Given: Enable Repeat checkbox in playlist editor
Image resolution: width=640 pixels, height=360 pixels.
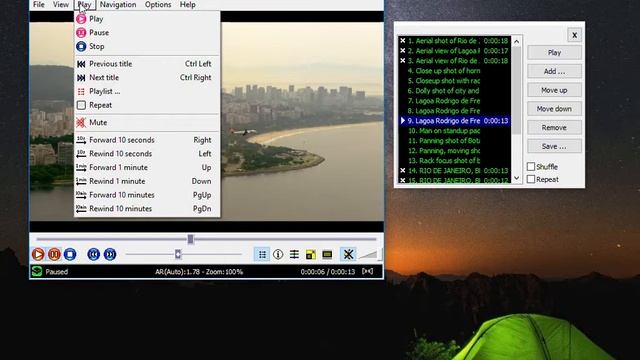Looking at the screenshot, I should pos(531,179).
